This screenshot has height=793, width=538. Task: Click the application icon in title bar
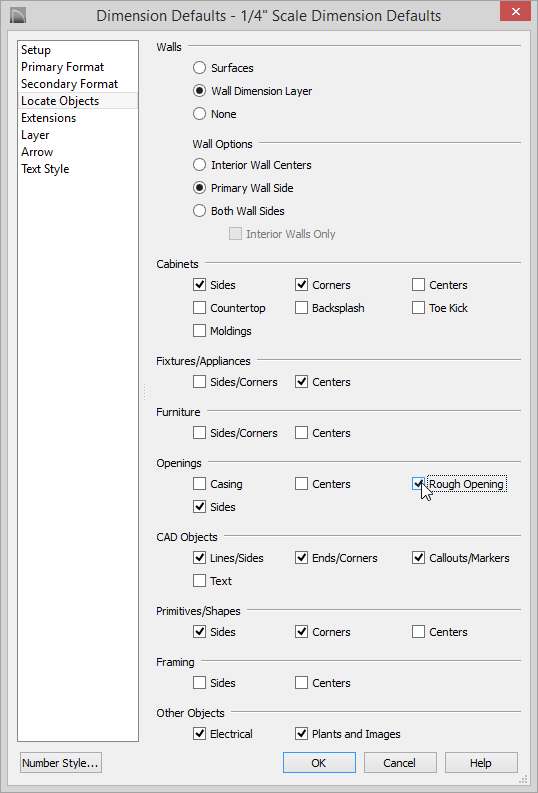coord(17,15)
